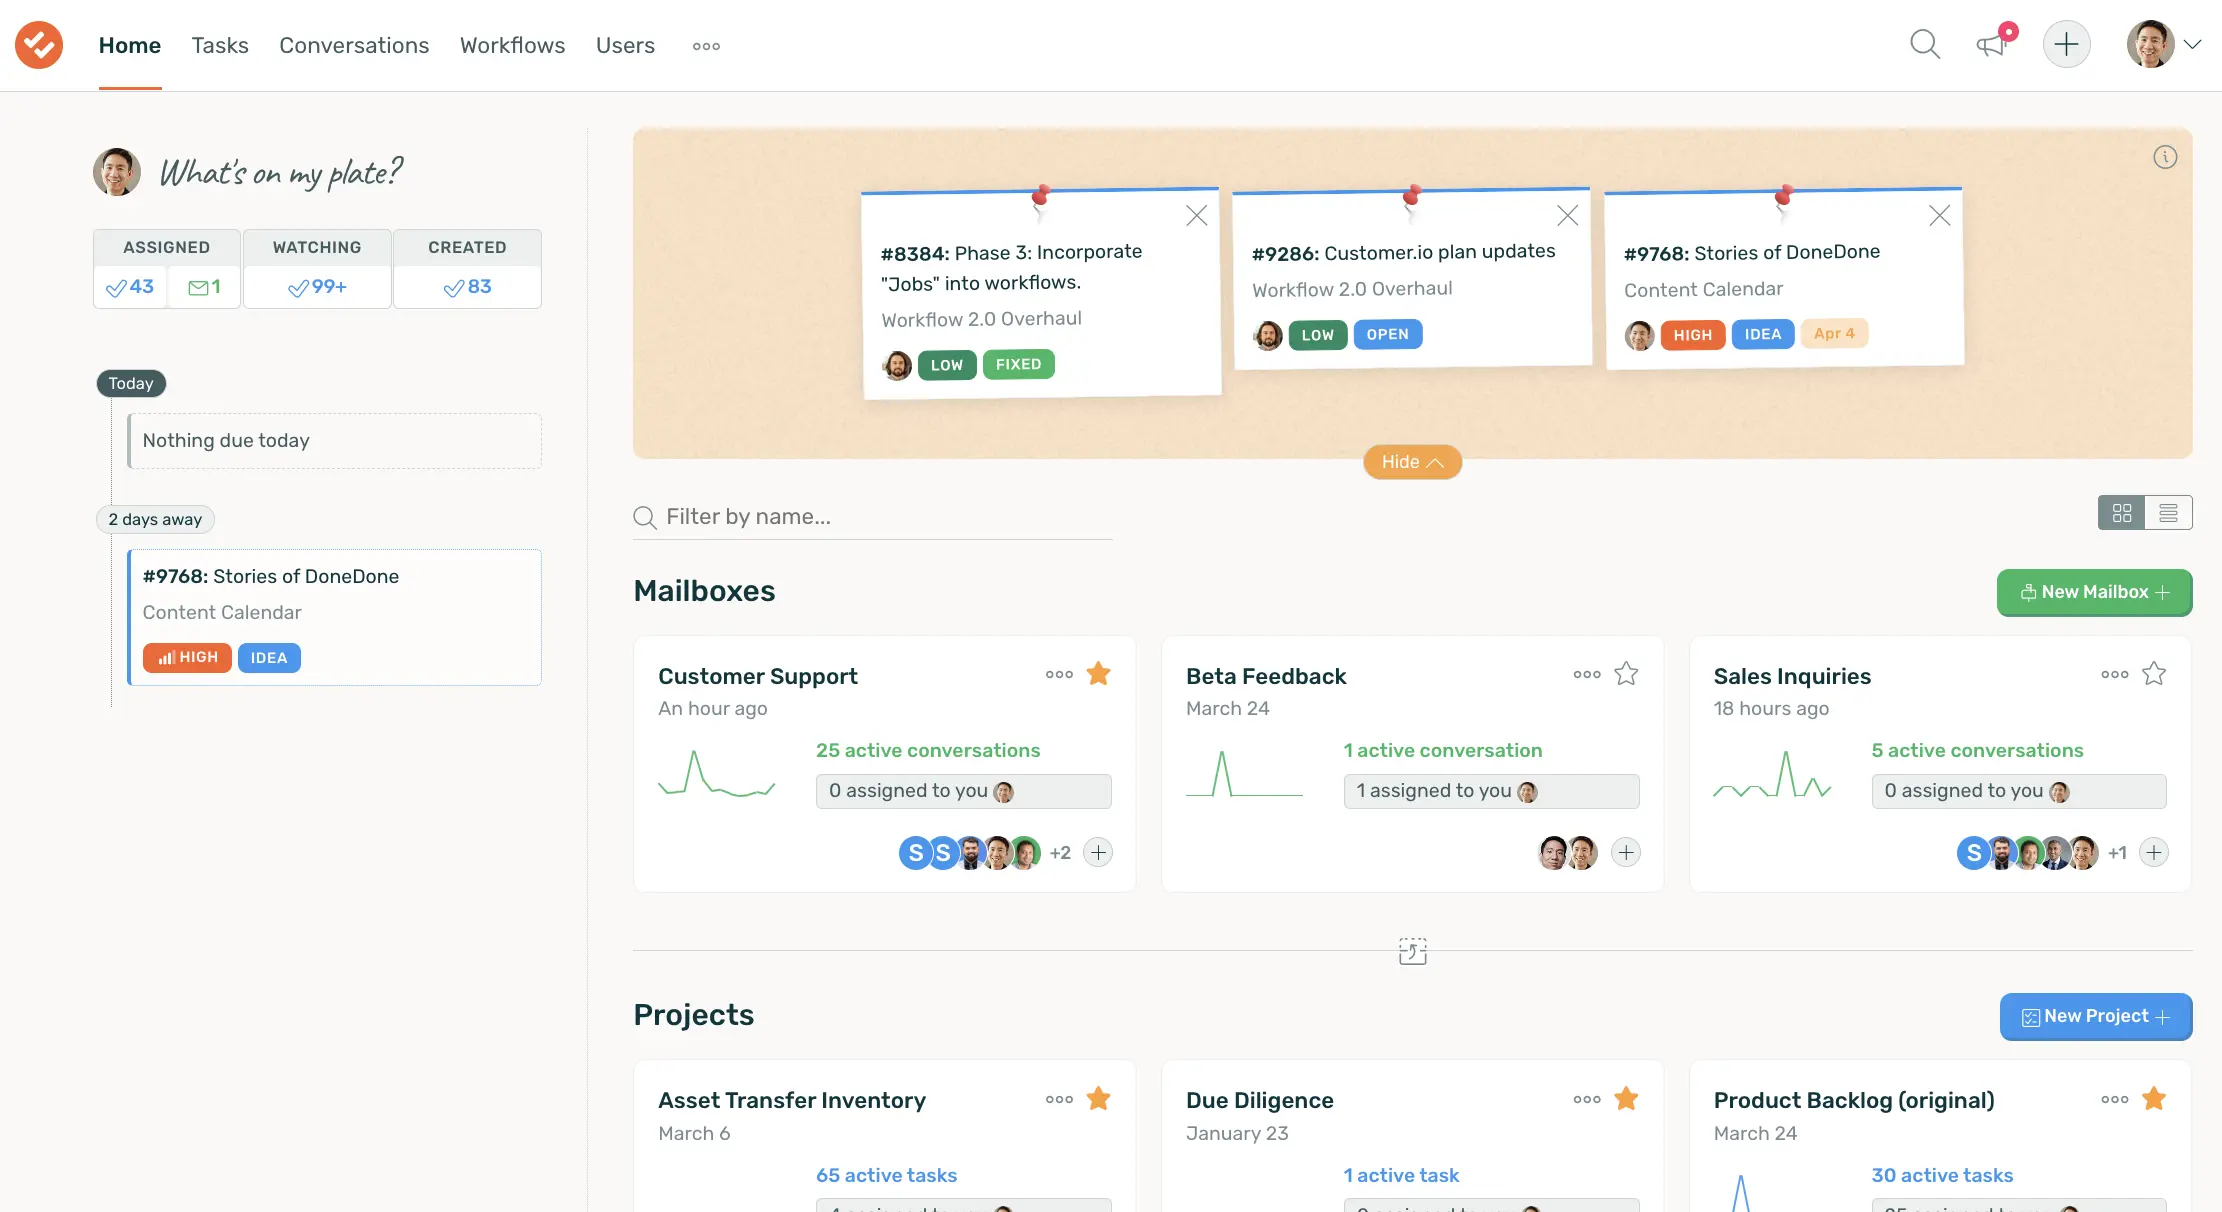Click the plus create button in header
2222x1212 pixels.
point(2066,45)
